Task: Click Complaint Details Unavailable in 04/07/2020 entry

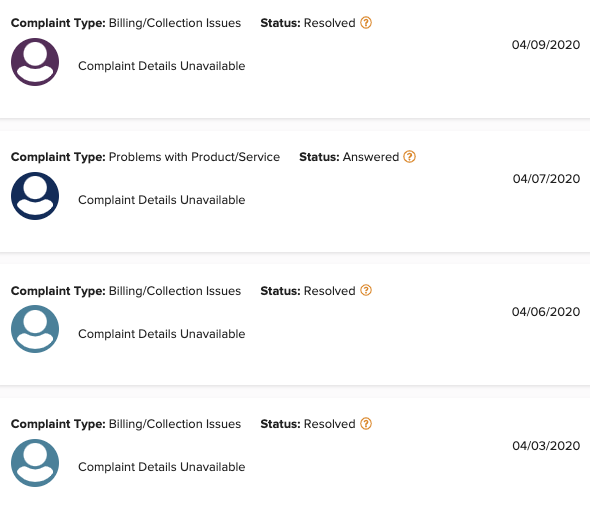Action: 161,200
